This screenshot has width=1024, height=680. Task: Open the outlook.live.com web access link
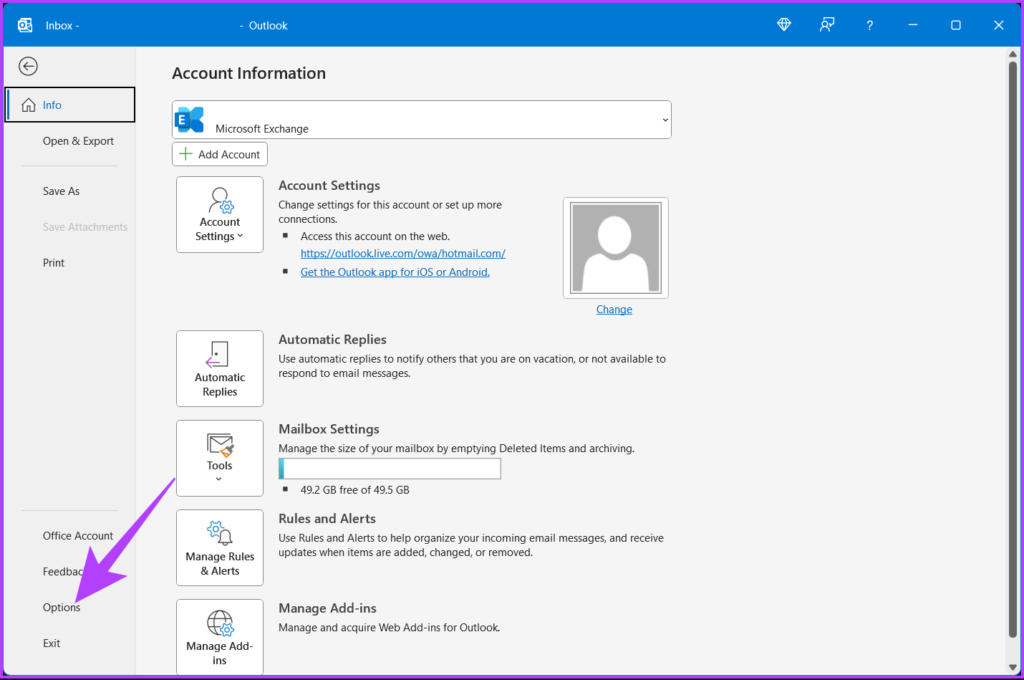click(402, 254)
